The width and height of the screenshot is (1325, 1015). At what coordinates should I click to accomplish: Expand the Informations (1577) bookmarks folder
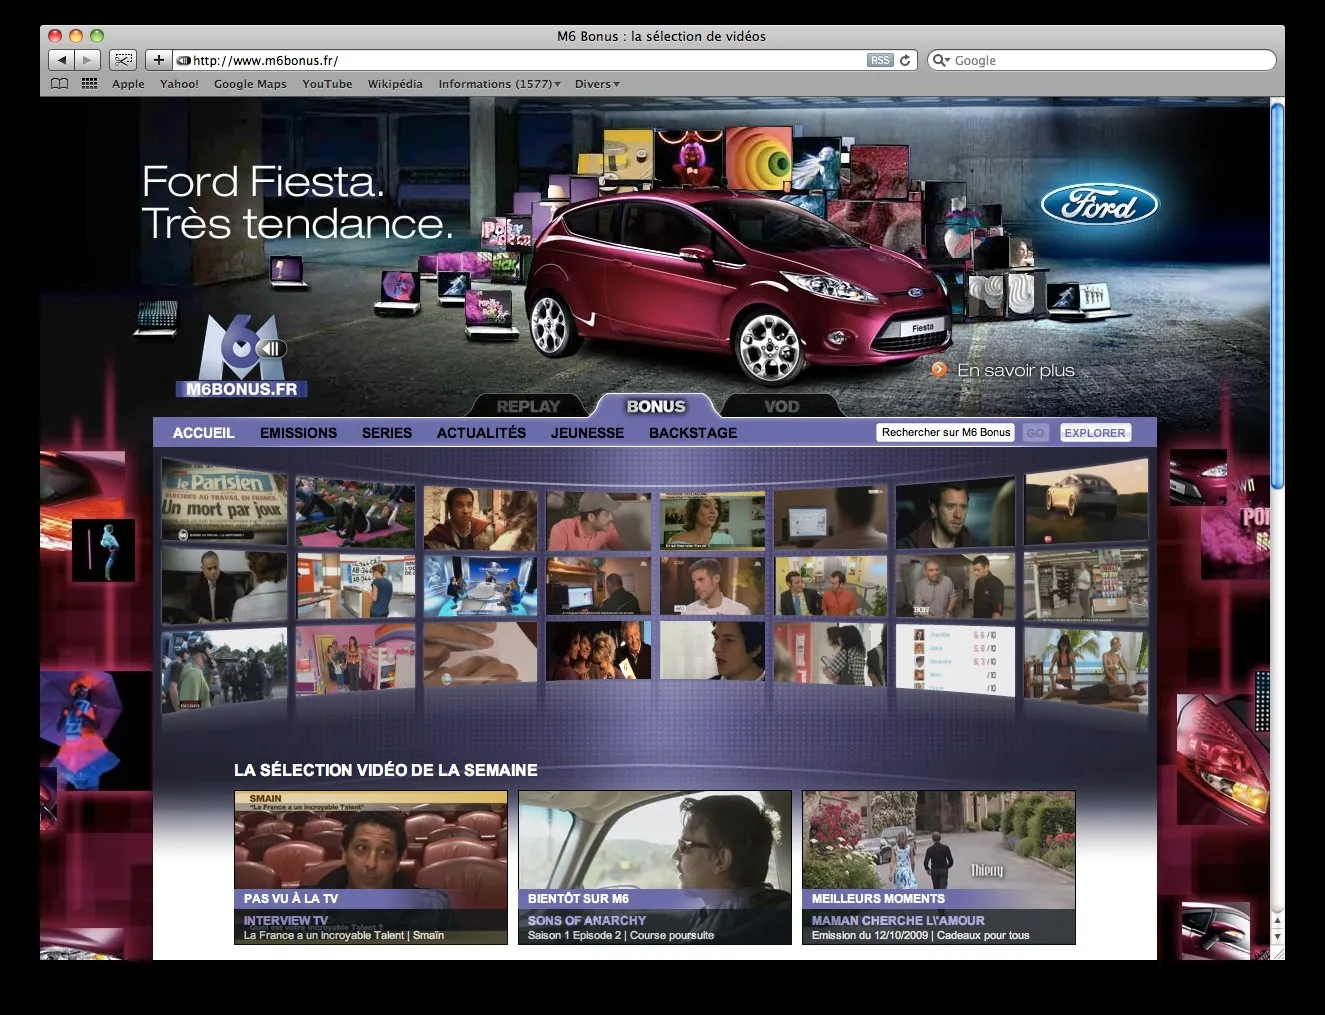[x=499, y=84]
